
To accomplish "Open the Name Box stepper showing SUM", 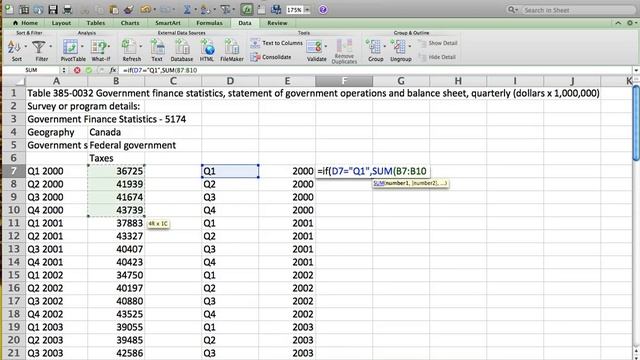I will point(64,70).
